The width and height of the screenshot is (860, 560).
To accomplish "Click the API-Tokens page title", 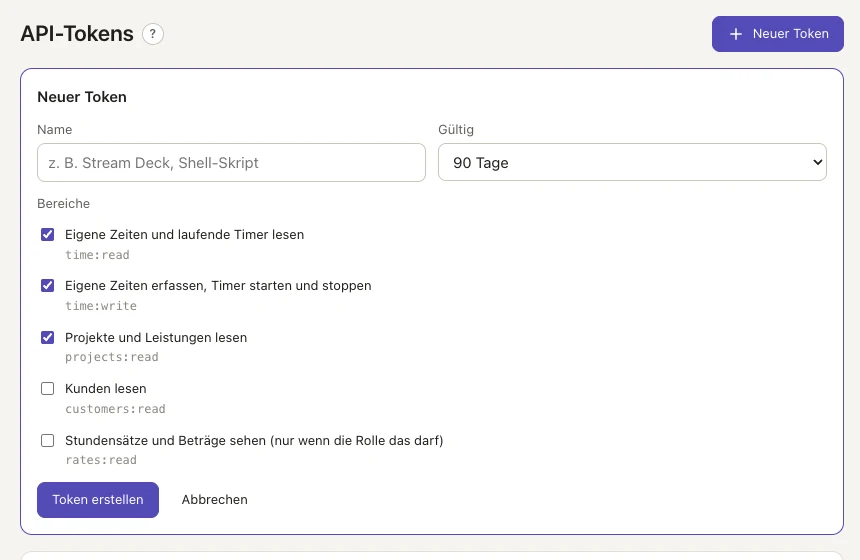I will pyautogui.click(x=77, y=34).
